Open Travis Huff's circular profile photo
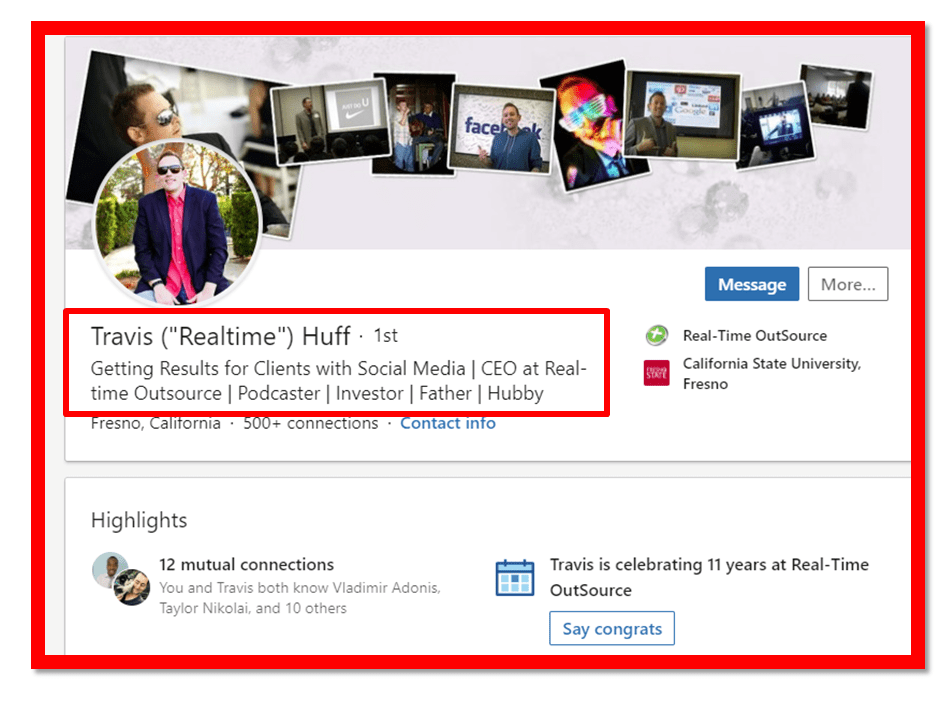The image size is (948, 705). coord(177,222)
